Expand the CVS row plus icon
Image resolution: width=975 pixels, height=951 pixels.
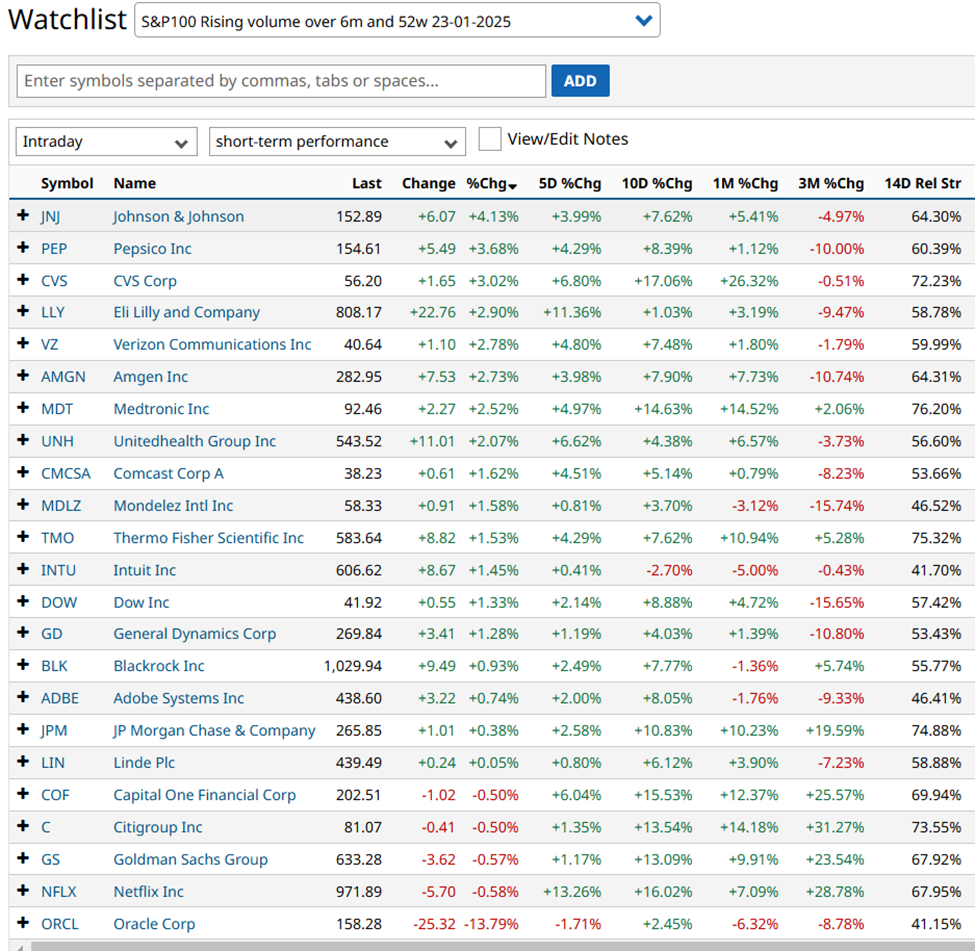22,280
